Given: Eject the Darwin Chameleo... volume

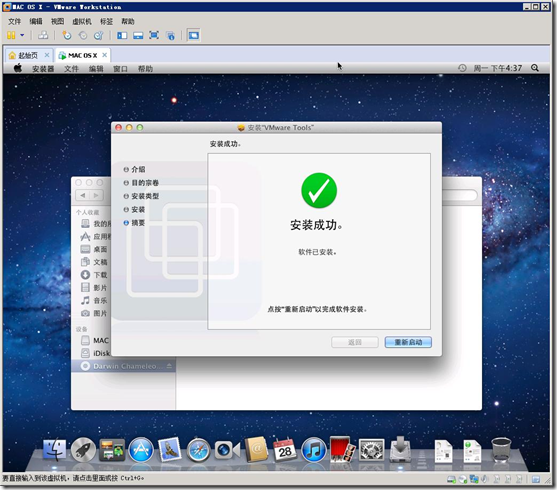Looking at the screenshot, I should coord(169,366).
